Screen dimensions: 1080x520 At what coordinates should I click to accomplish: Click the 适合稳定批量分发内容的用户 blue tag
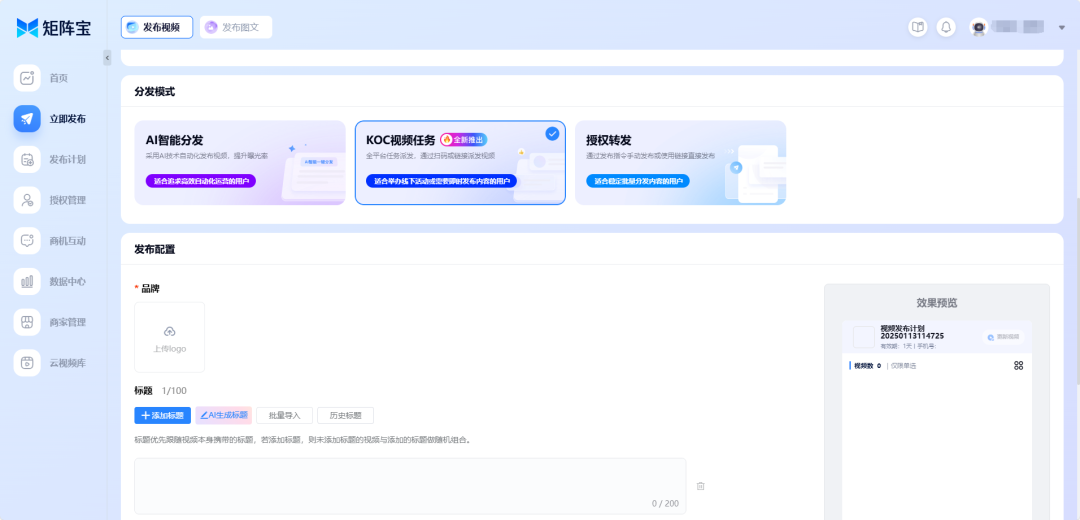pyautogui.click(x=638, y=181)
